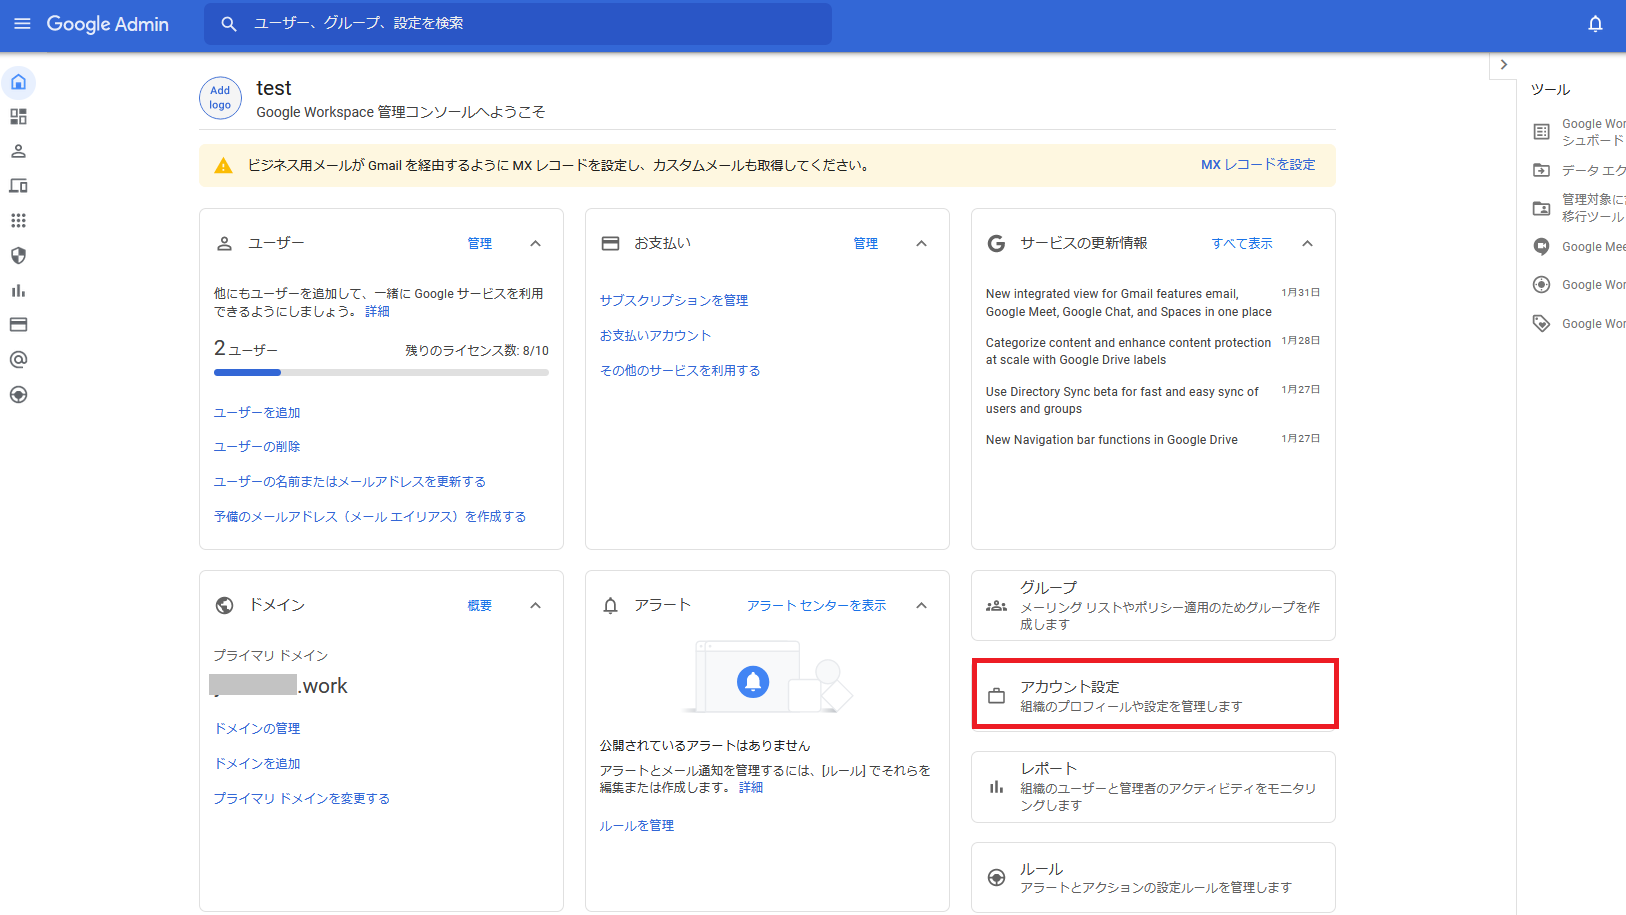Viewport: 1626px width, 915px height.
Task: Open the グループ card
Action: (x=1153, y=606)
